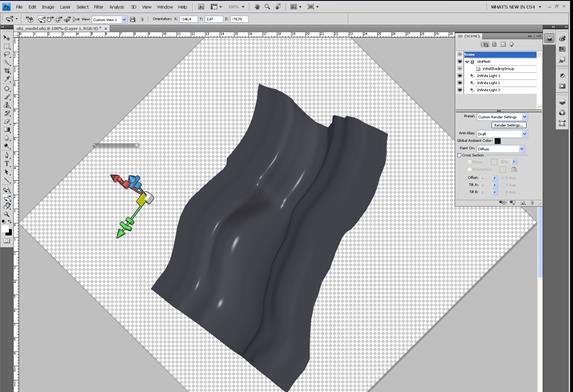Click the Orientation X input field

point(189,19)
